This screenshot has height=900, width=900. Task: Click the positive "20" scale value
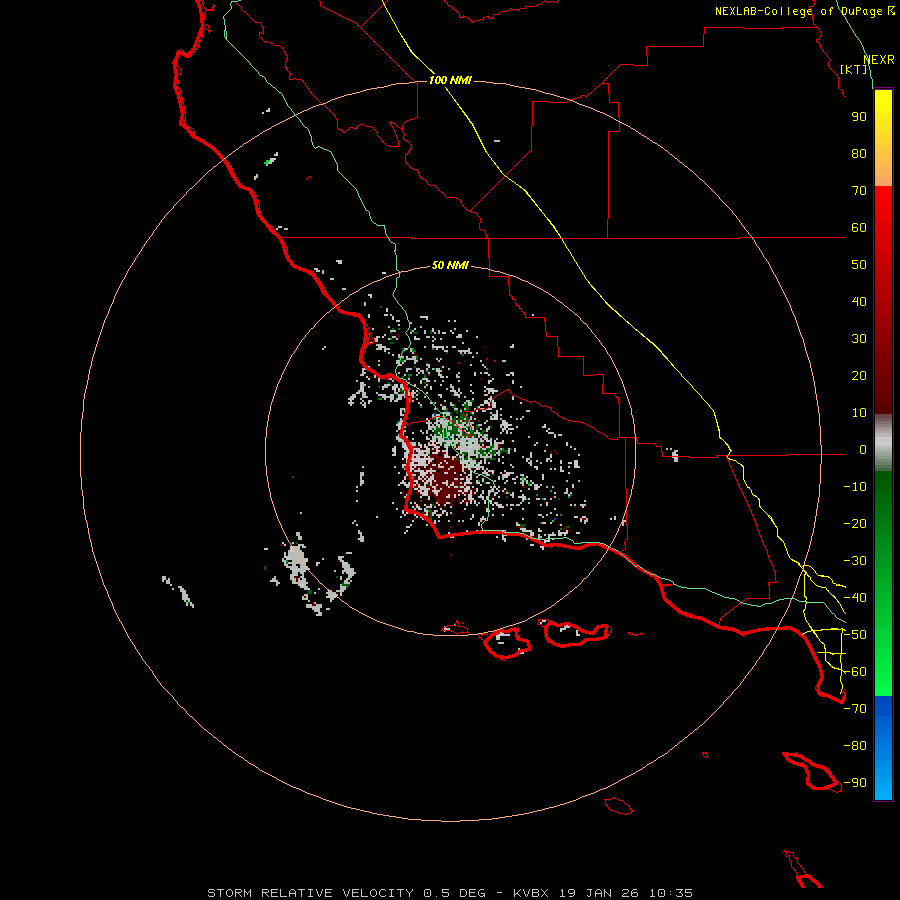pos(859,376)
